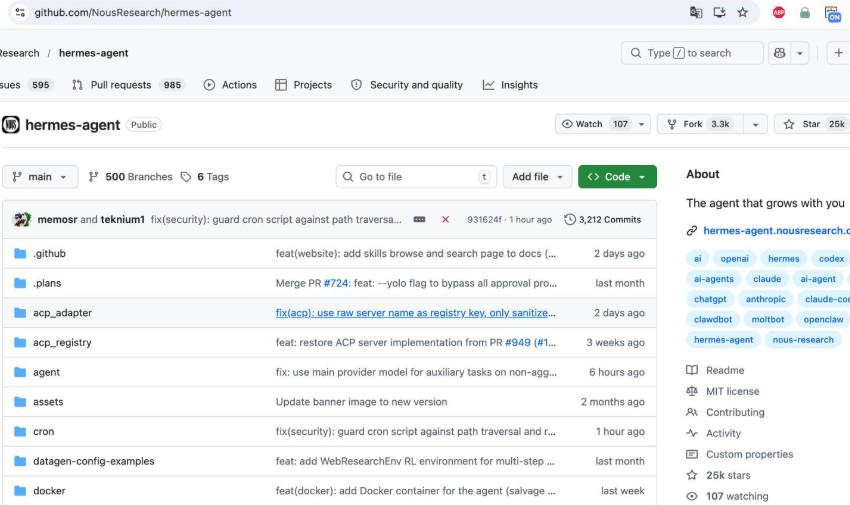
Task: Click the translate page icon
Action: tap(696, 12)
